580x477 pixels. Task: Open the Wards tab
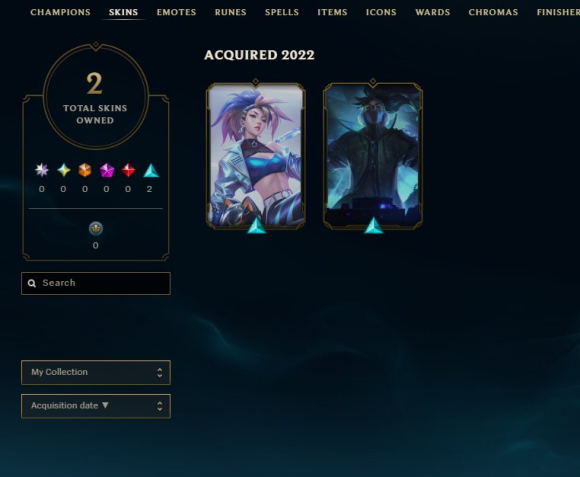432,12
